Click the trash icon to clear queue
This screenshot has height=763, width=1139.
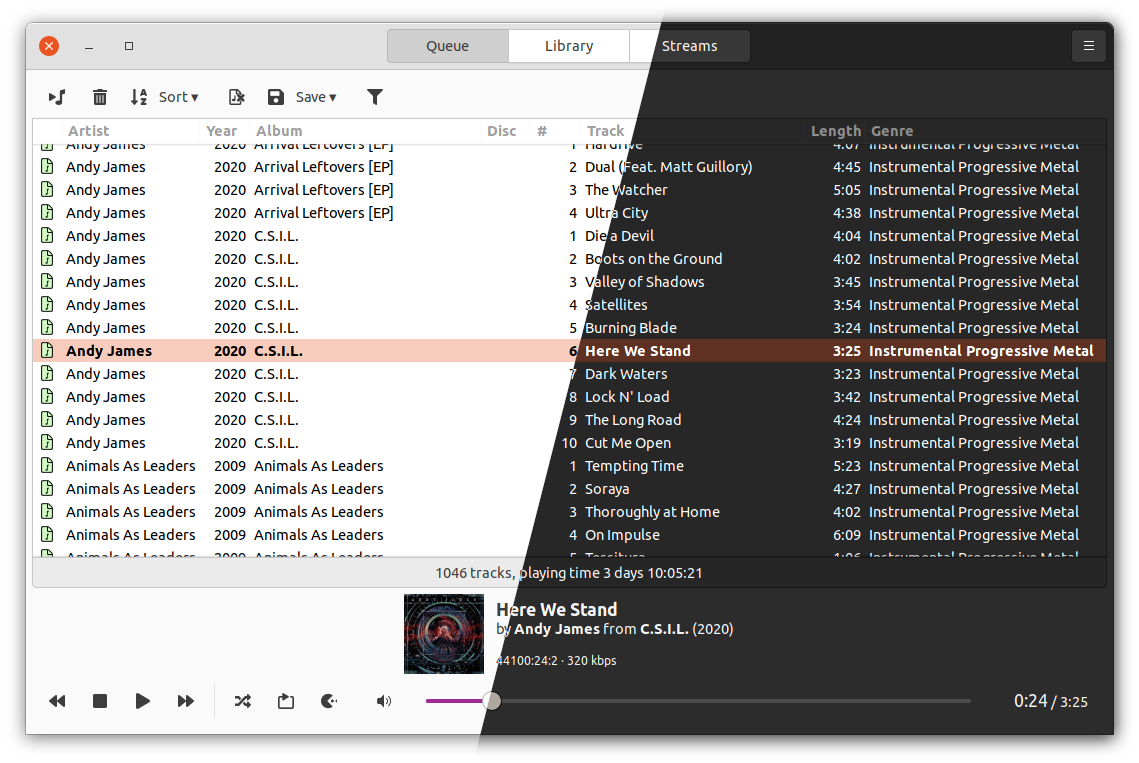coord(100,97)
